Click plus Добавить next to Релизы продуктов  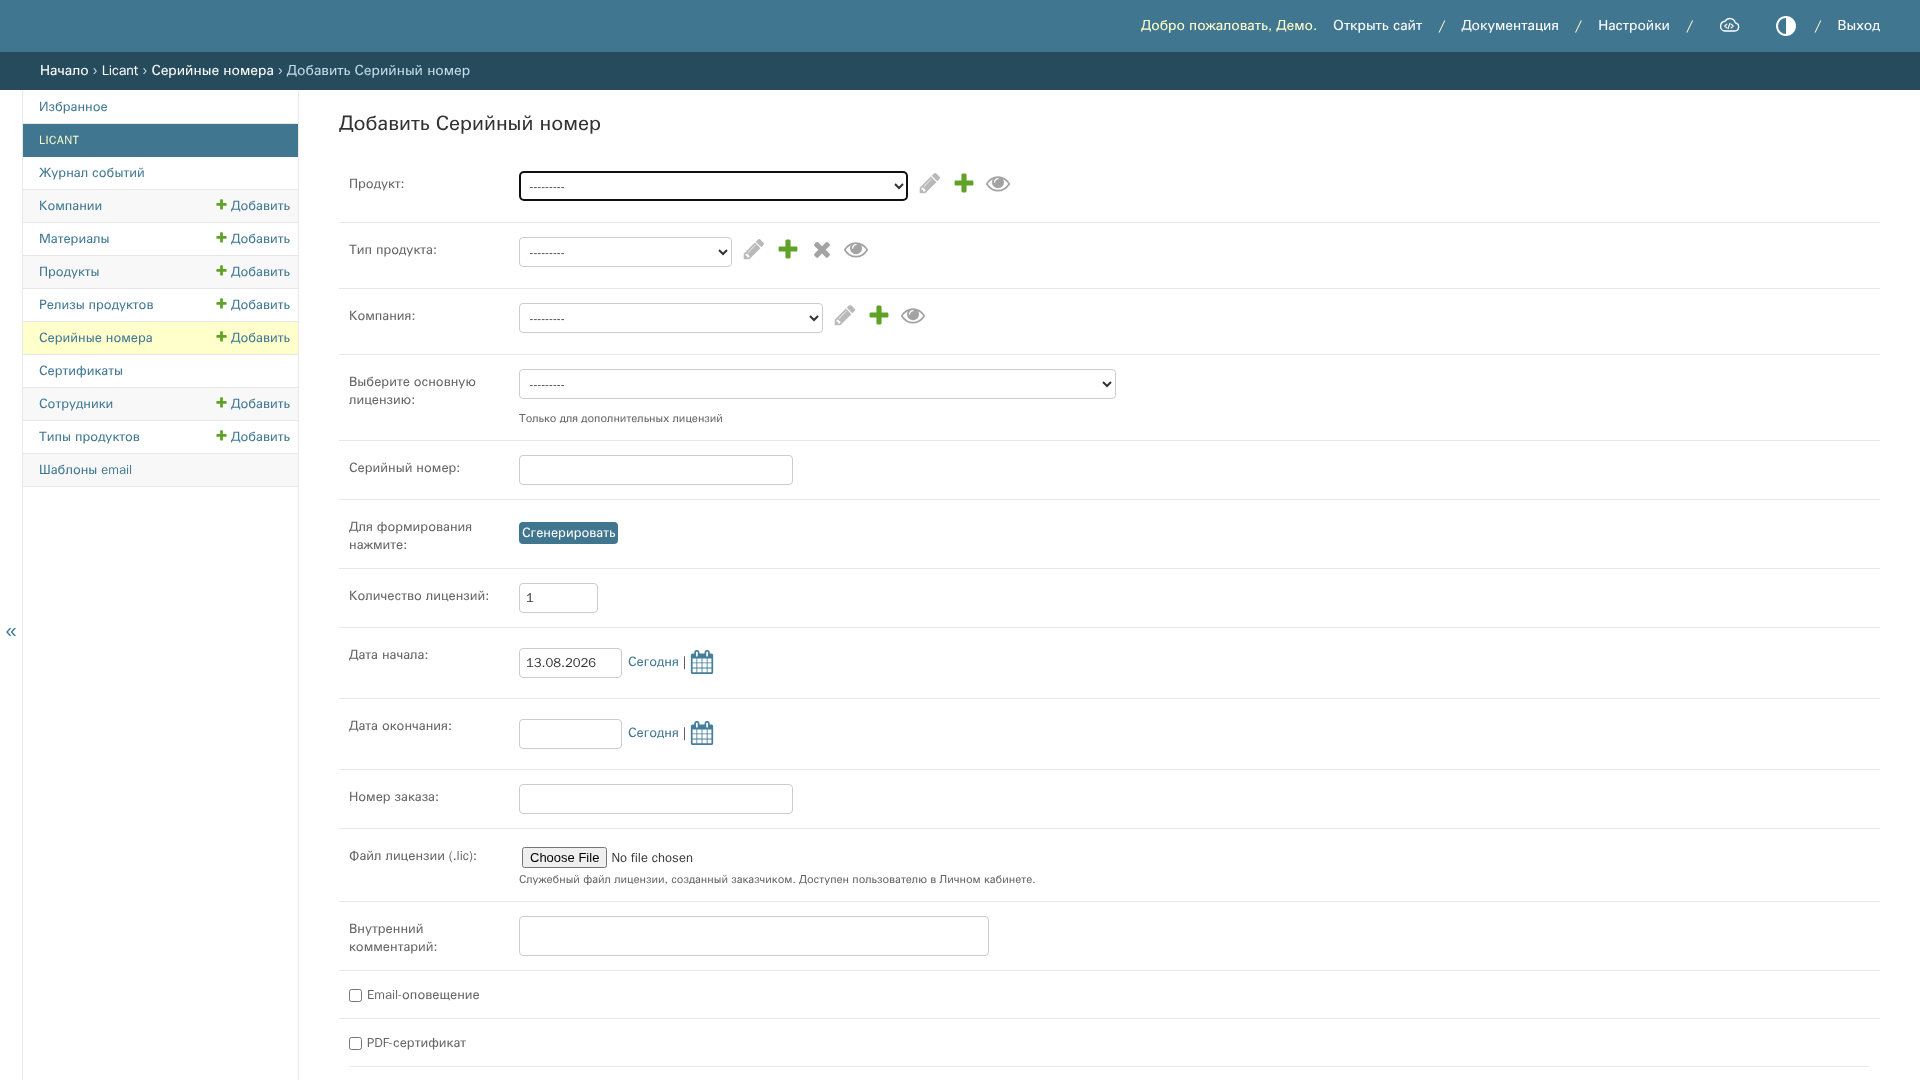point(253,305)
